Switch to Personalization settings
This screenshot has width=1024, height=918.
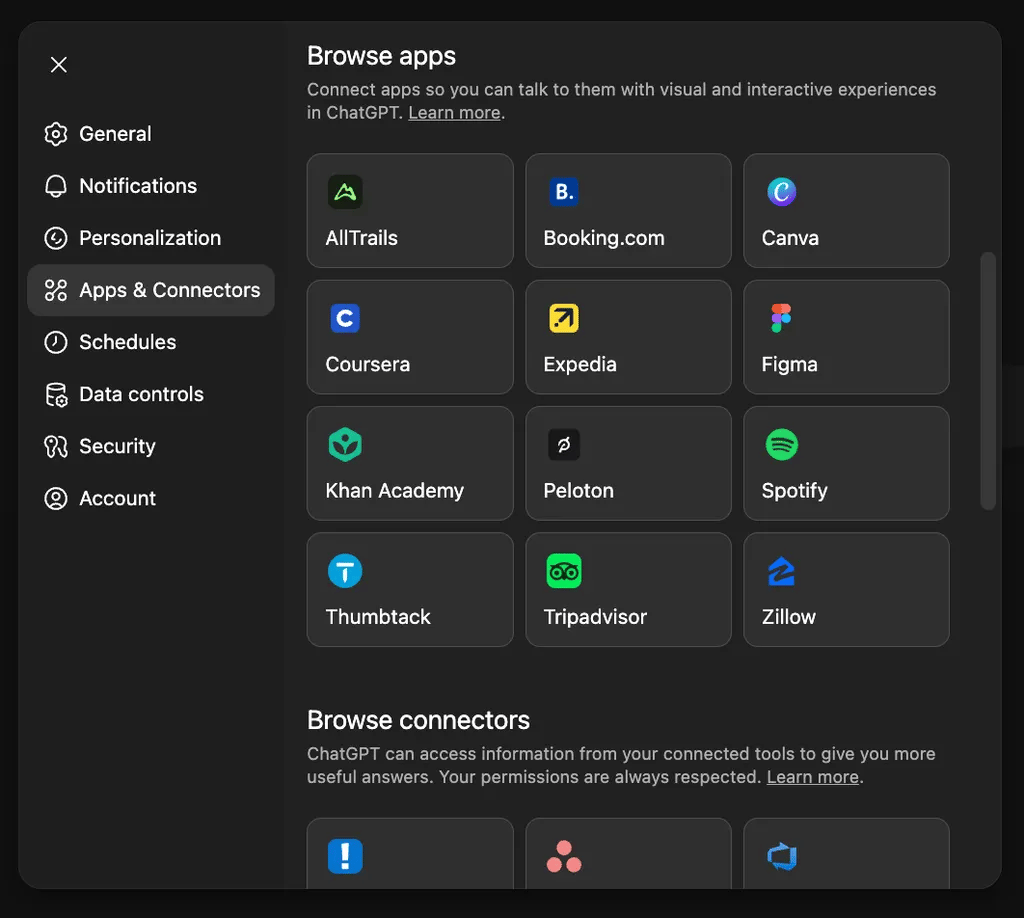tap(150, 238)
